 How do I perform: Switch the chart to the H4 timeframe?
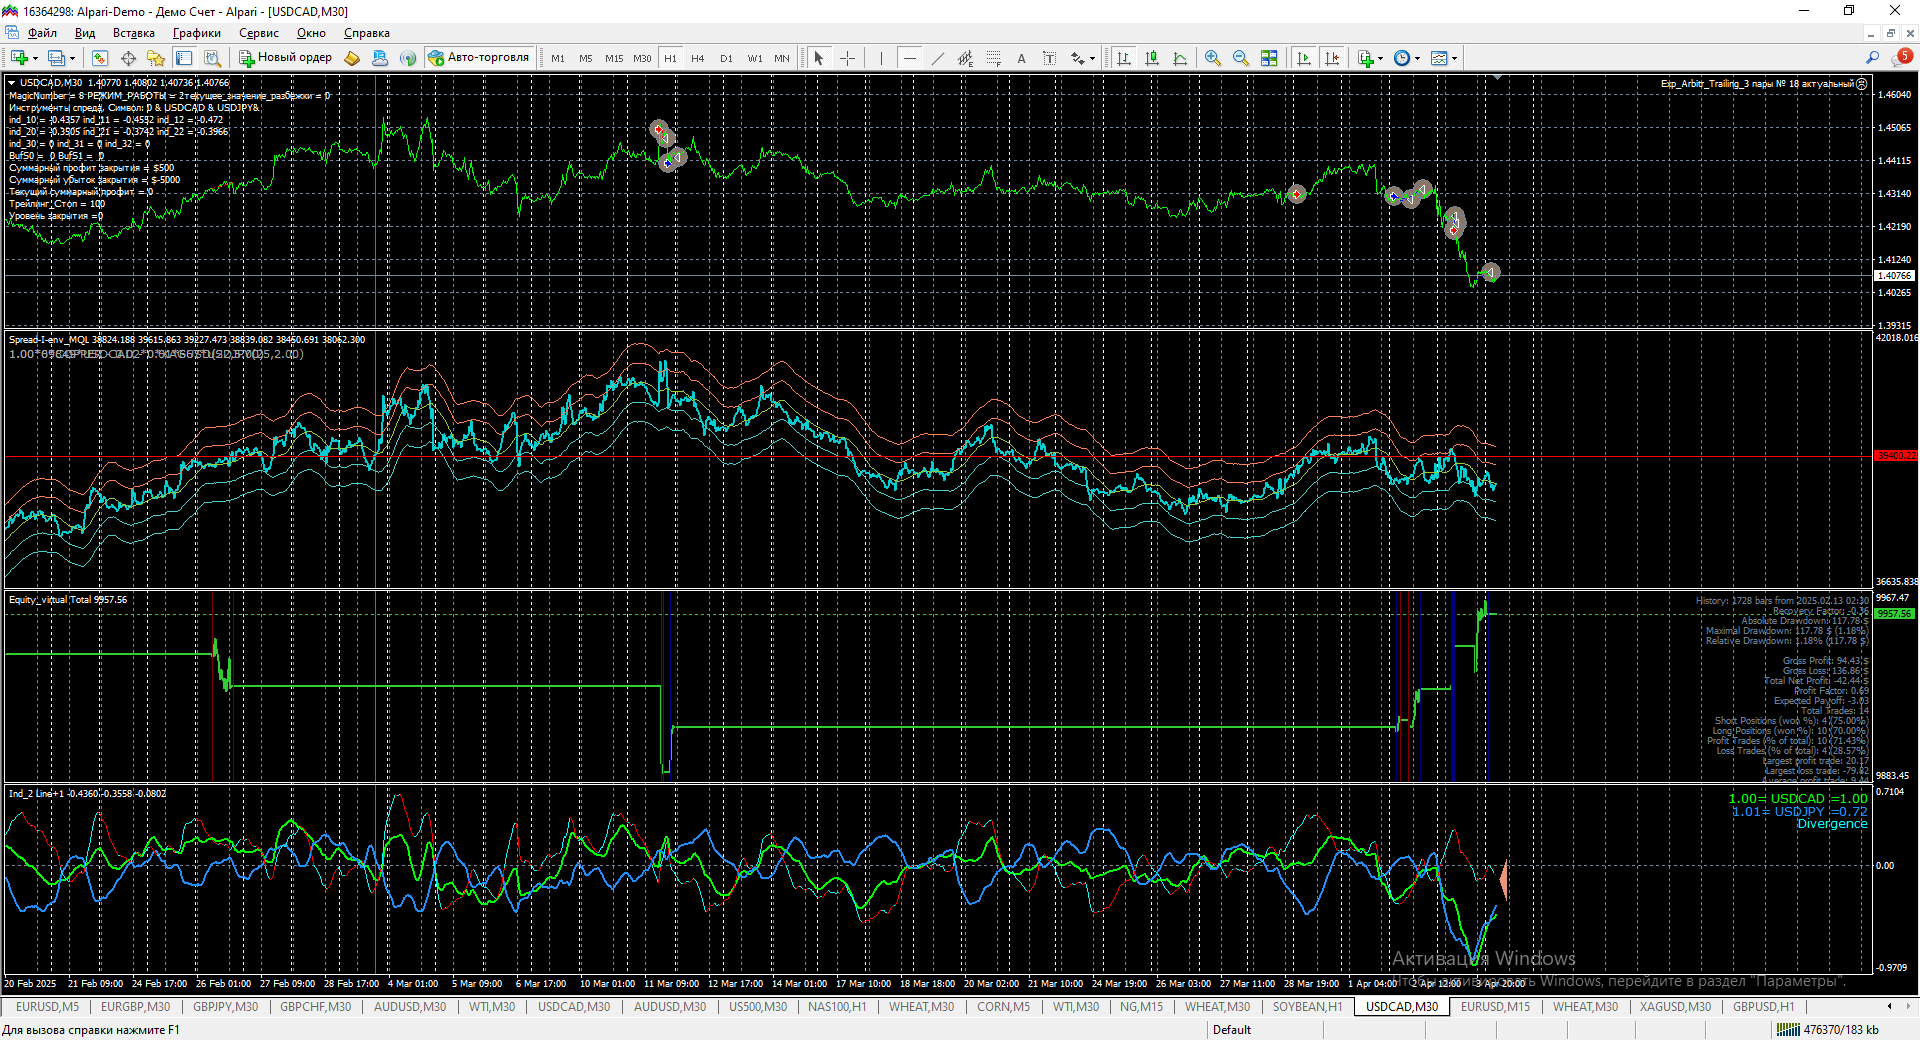697,58
